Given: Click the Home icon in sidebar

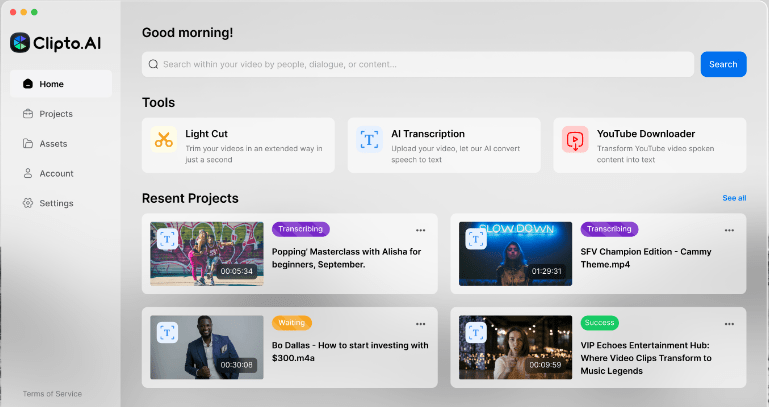Looking at the screenshot, I should click(28, 84).
